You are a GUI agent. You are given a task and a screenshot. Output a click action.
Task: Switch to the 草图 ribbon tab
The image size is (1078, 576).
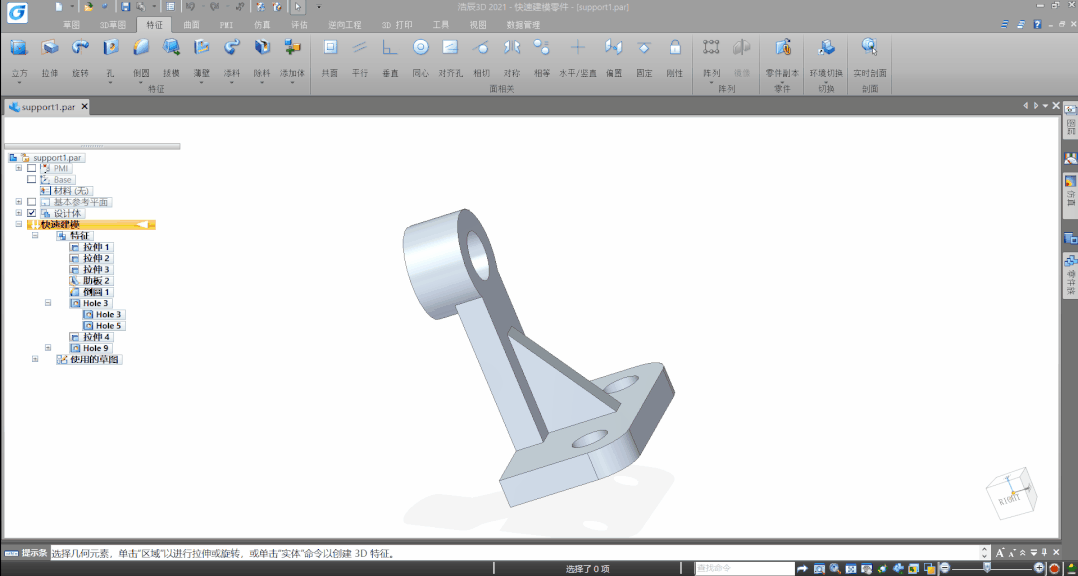(x=72, y=25)
